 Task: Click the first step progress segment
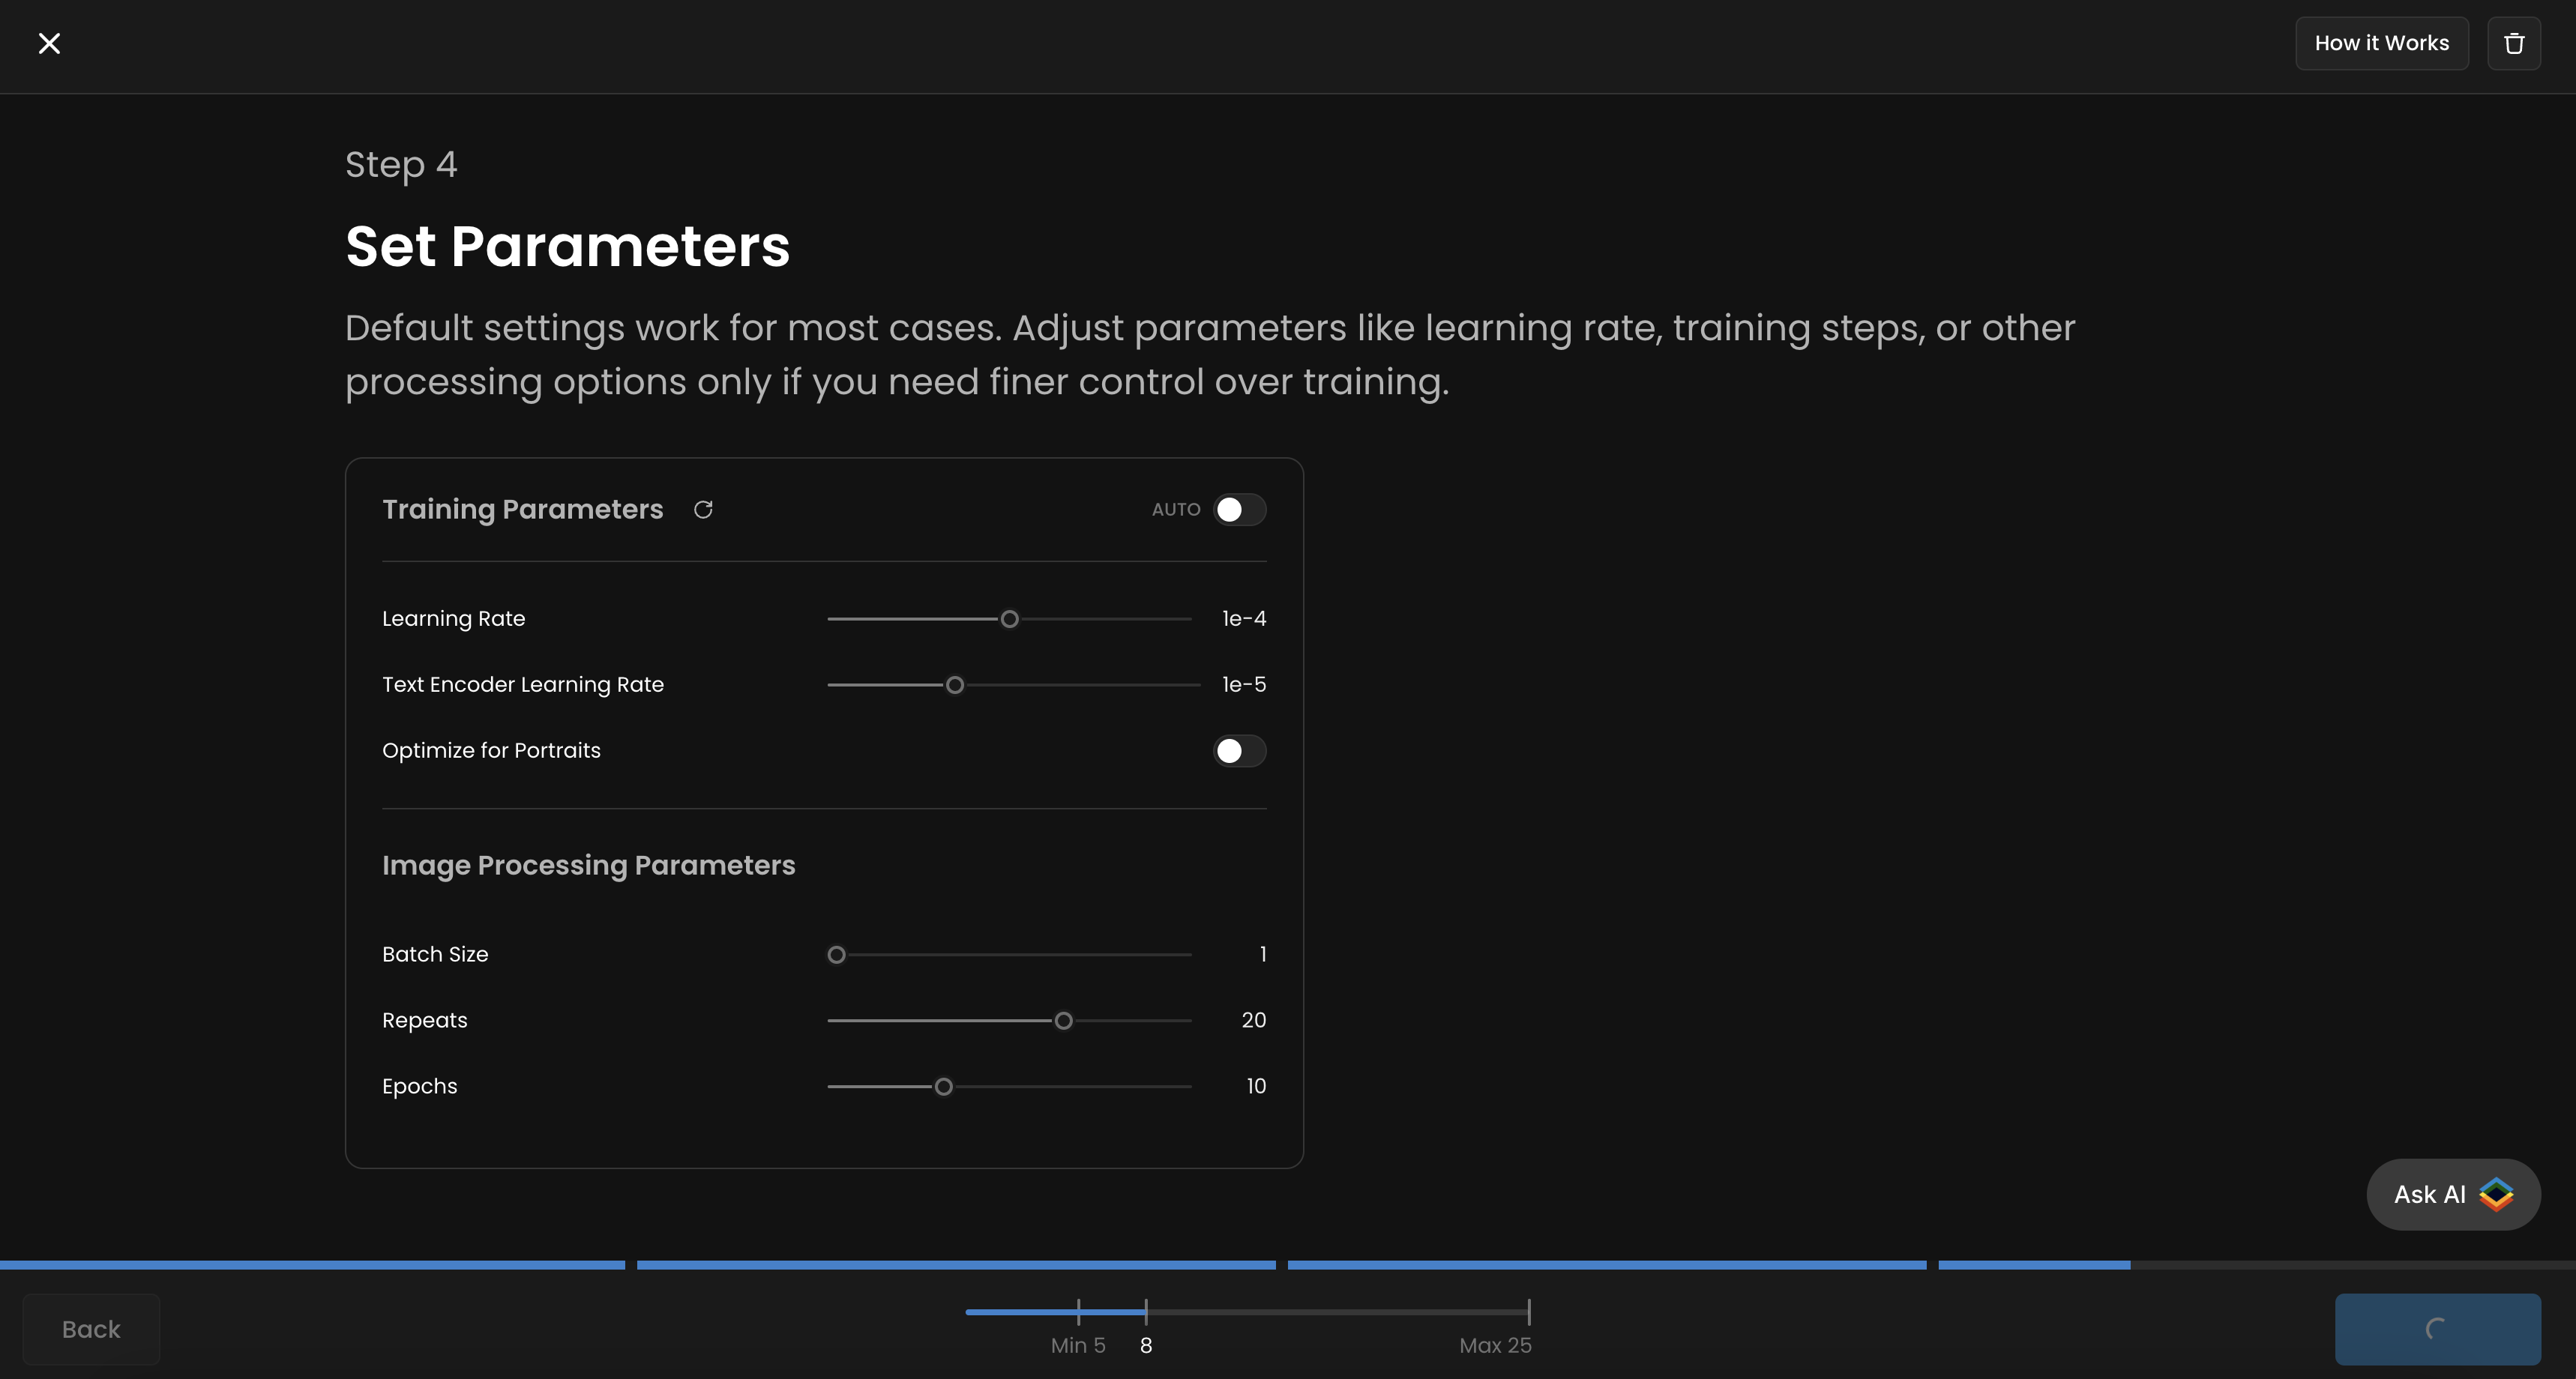tap(312, 1265)
